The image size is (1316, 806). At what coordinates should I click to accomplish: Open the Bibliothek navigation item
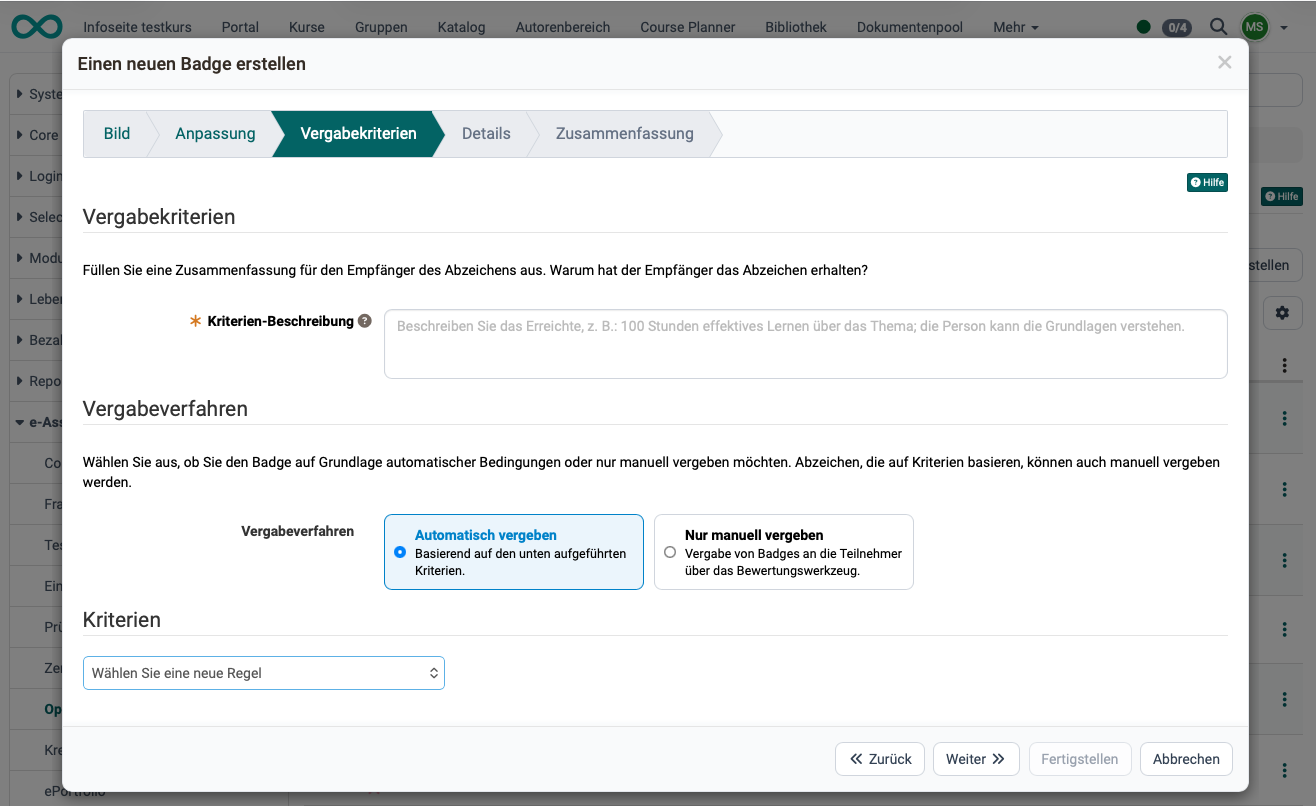796,27
